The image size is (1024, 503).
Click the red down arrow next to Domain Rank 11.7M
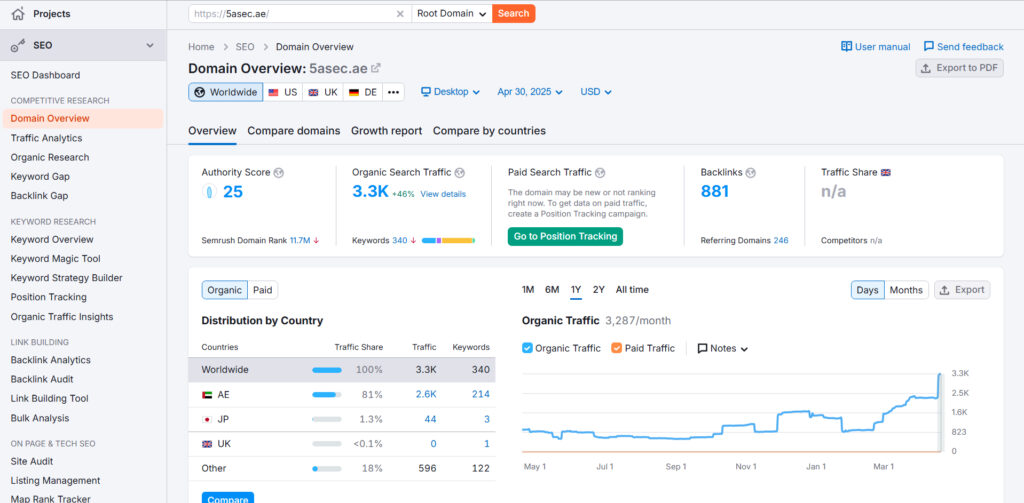(x=316, y=240)
